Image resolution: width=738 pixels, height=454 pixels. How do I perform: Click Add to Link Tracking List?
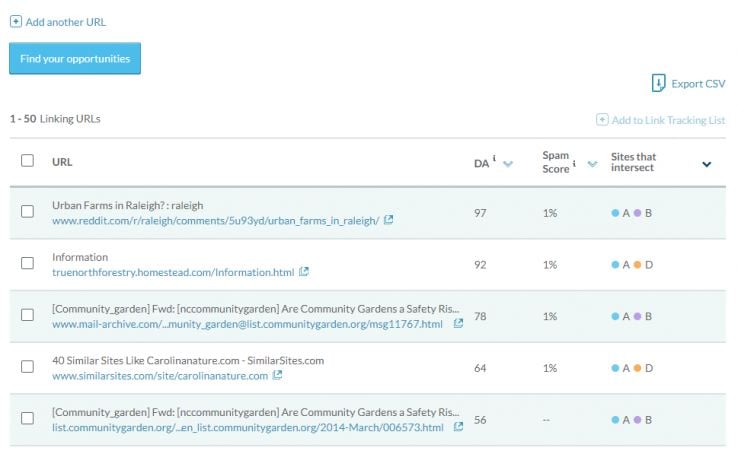click(x=668, y=120)
